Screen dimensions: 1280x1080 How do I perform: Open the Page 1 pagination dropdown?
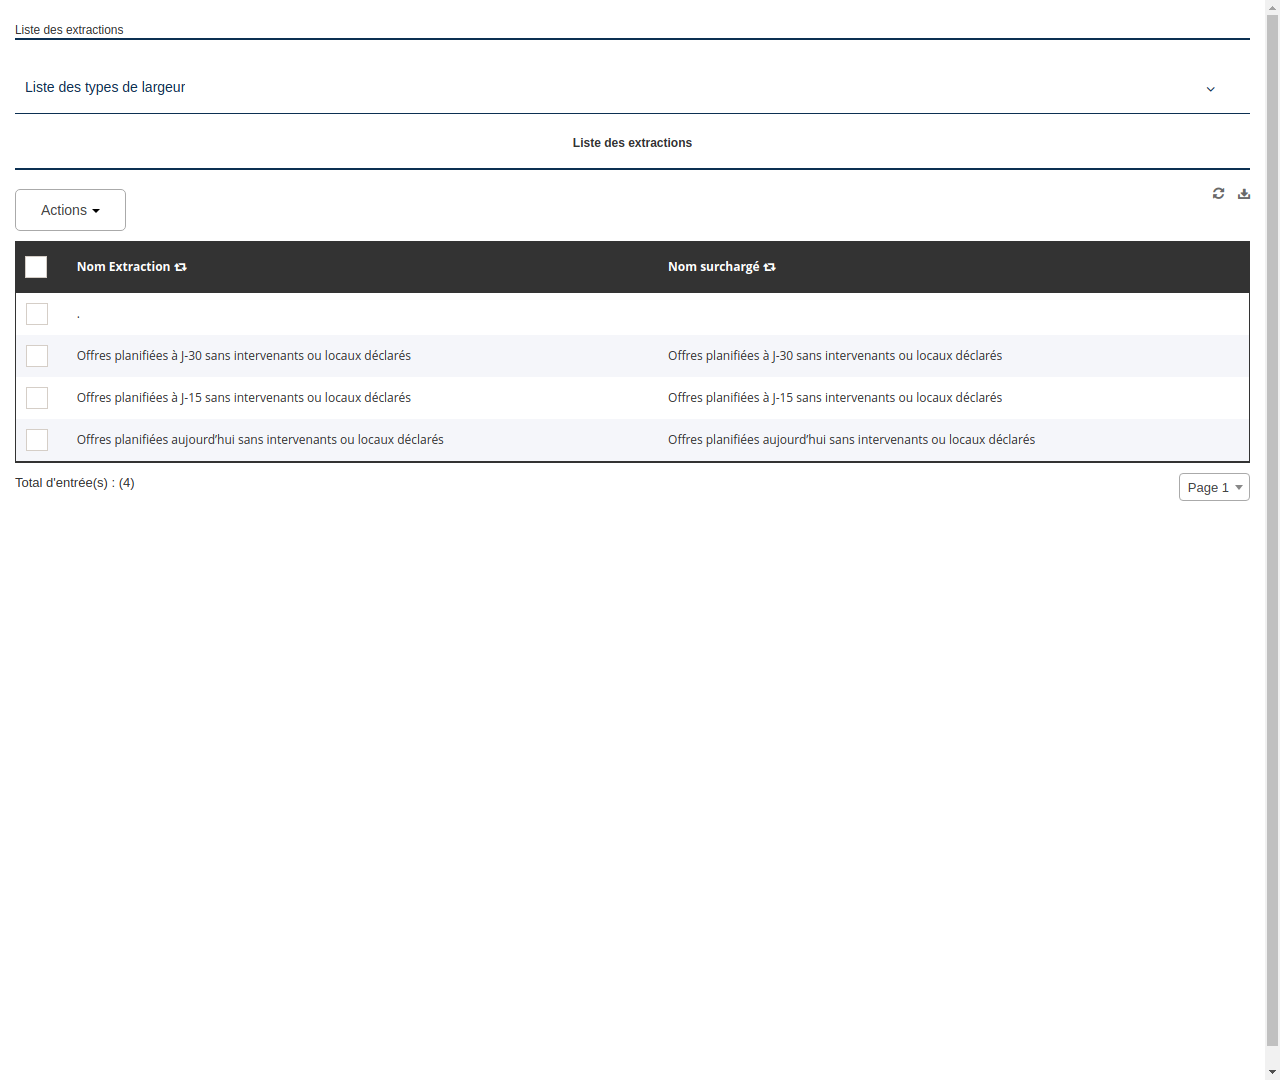[x=1214, y=487]
